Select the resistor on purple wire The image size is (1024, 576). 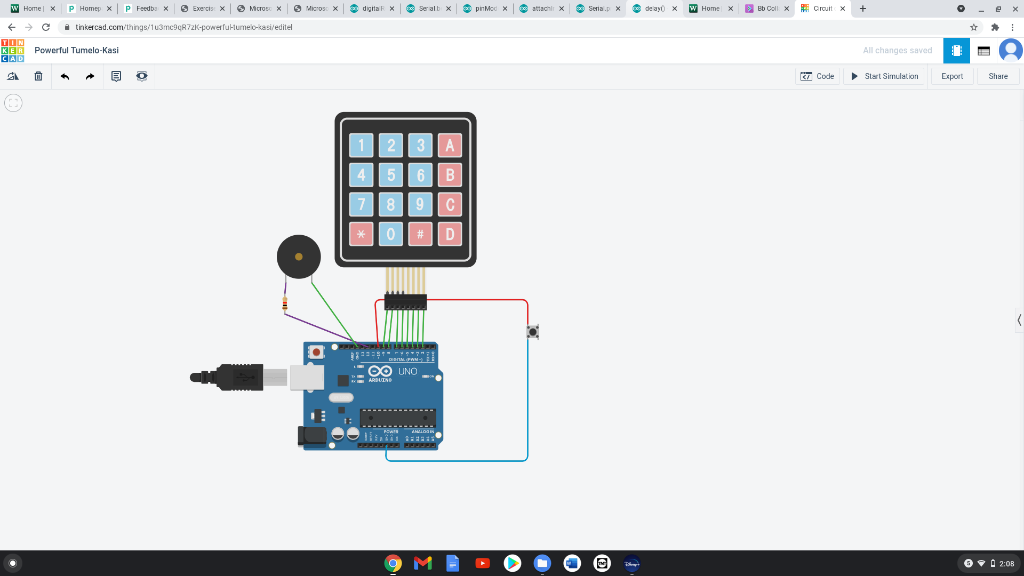tap(285, 304)
